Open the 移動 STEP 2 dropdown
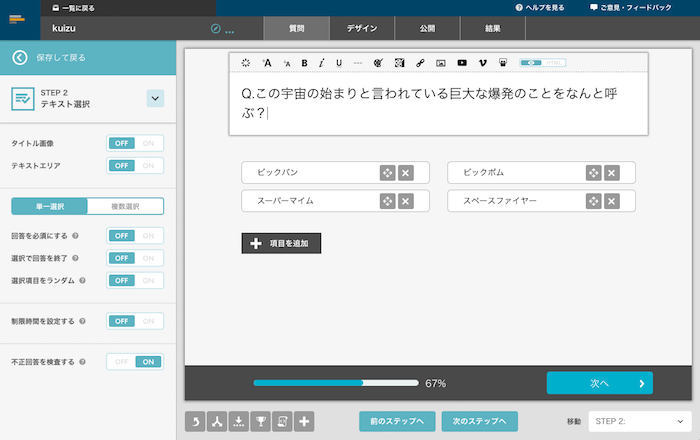700x440 pixels. pyautogui.click(x=640, y=421)
